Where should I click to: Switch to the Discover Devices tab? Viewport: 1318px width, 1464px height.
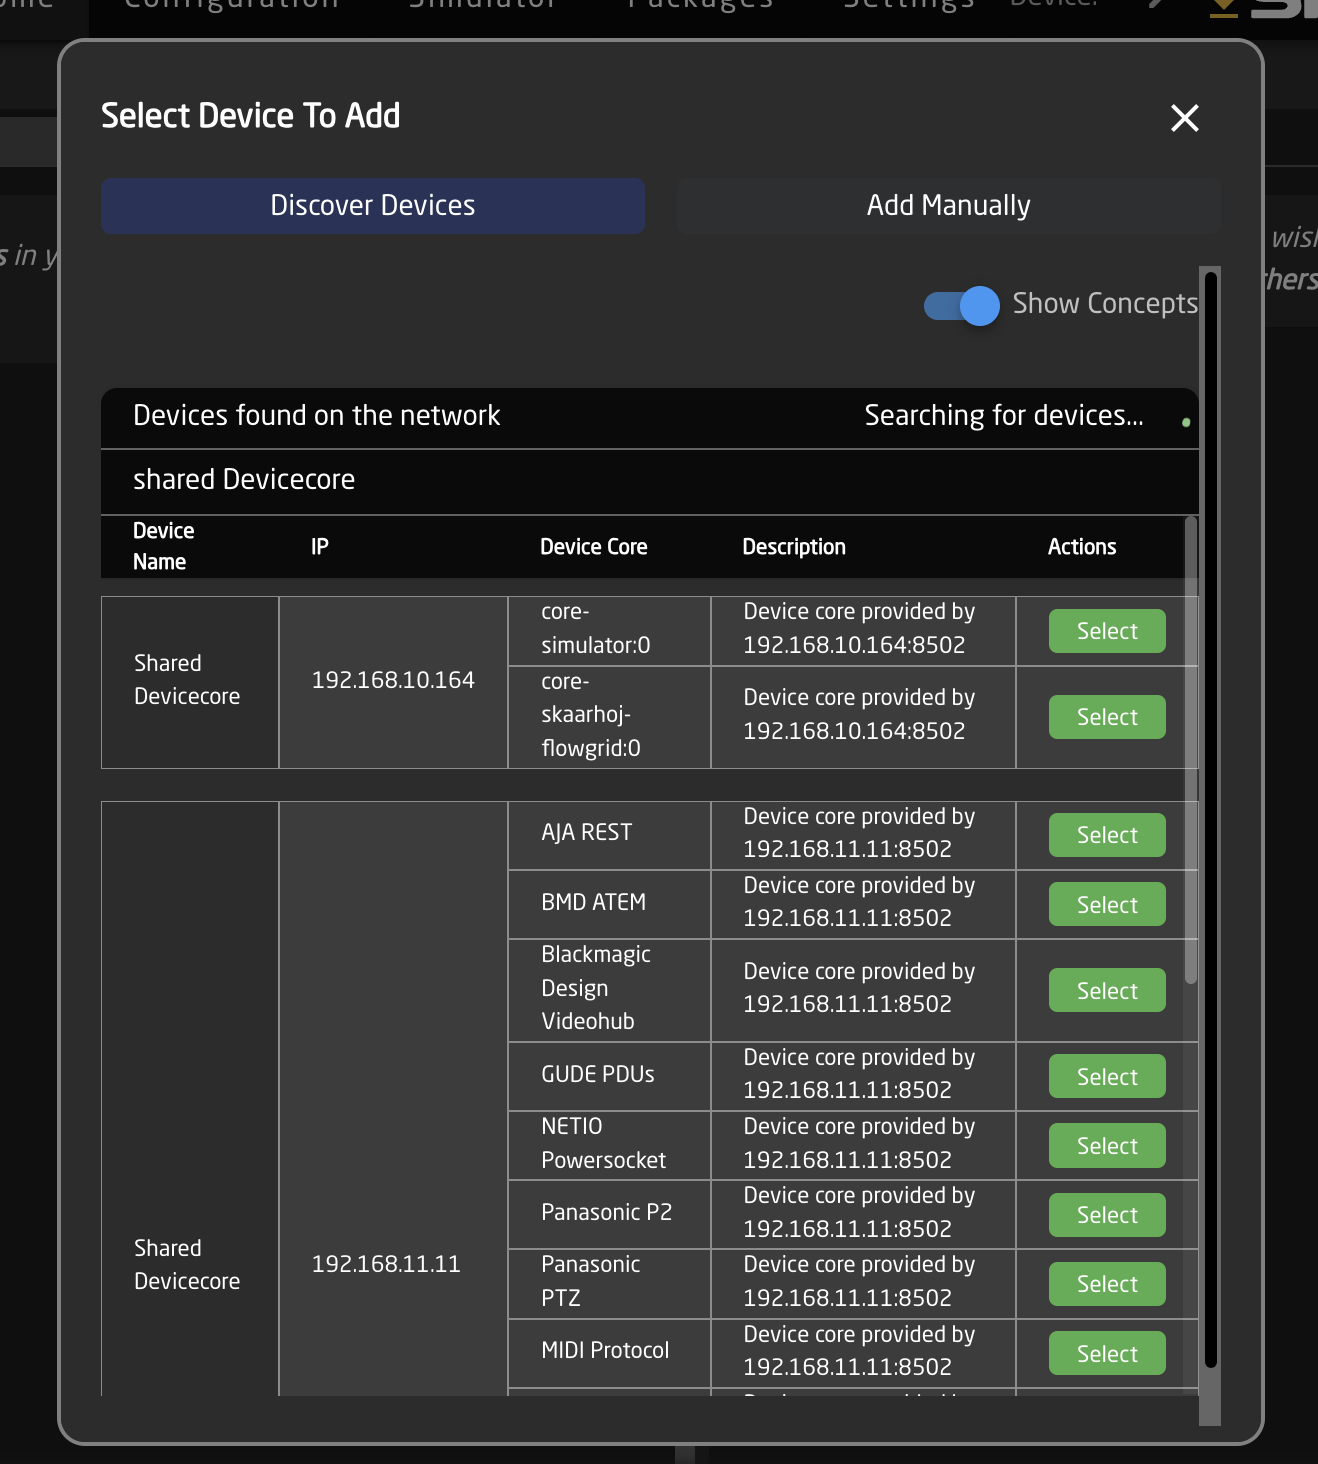[372, 206]
